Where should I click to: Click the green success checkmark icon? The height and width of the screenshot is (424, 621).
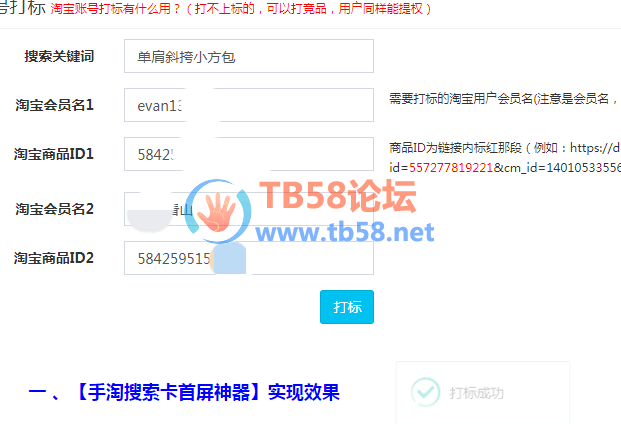[x=425, y=392]
